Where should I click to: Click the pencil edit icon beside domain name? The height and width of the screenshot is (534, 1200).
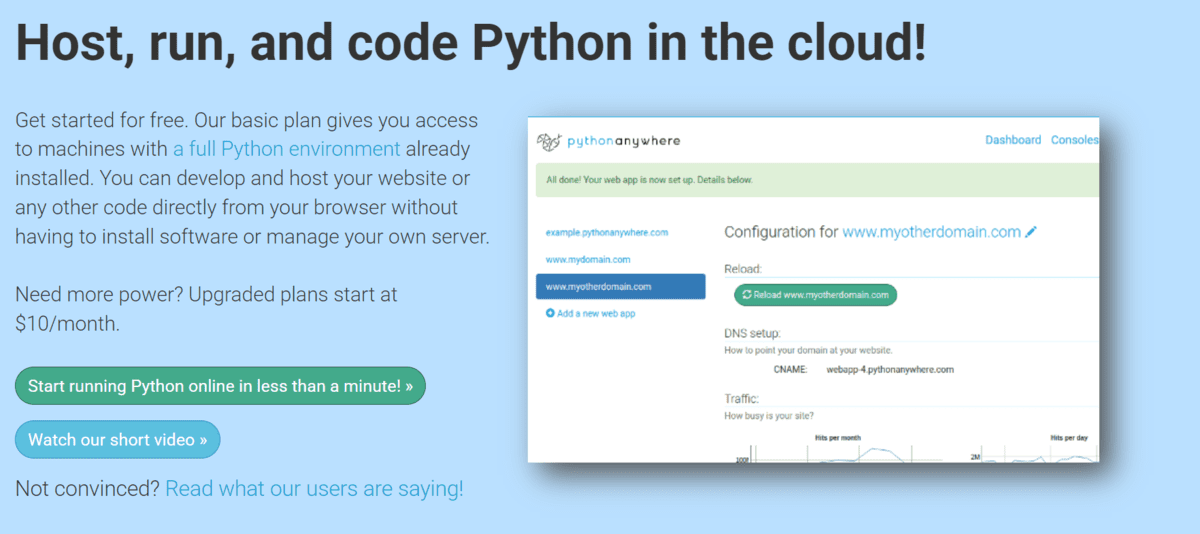coord(1031,232)
